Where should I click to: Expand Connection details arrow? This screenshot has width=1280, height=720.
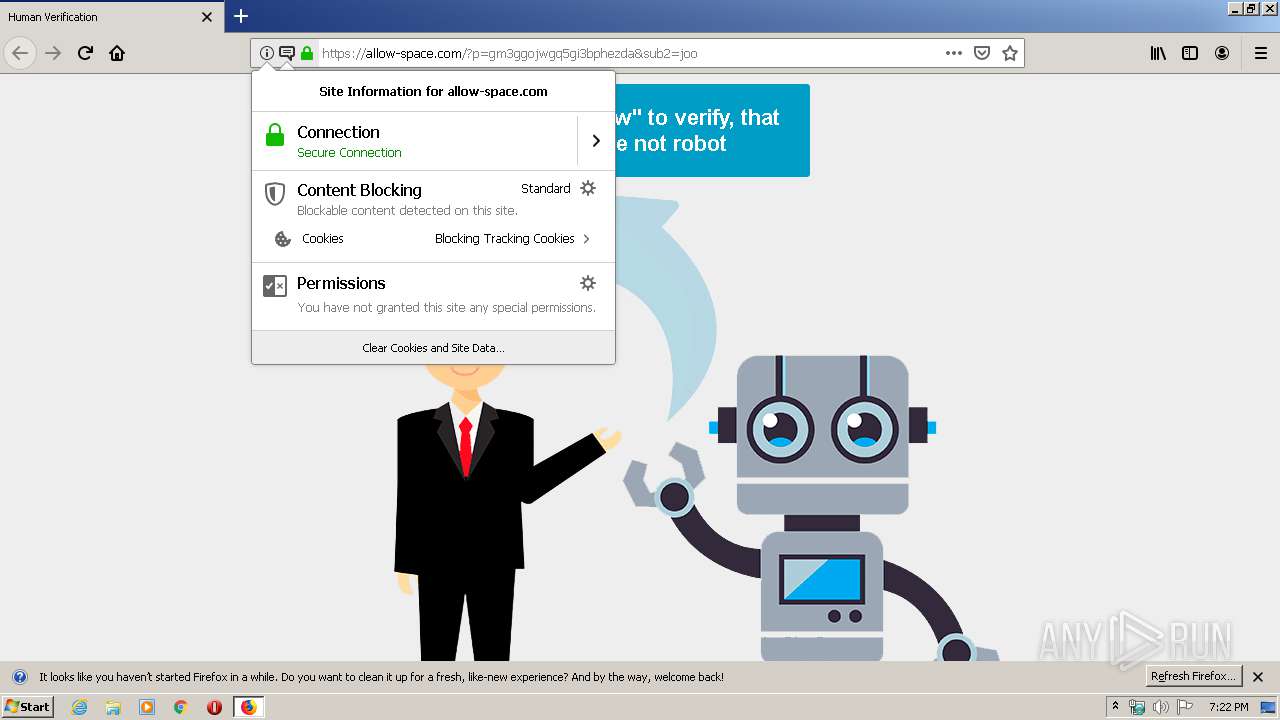pyautogui.click(x=596, y=141)
